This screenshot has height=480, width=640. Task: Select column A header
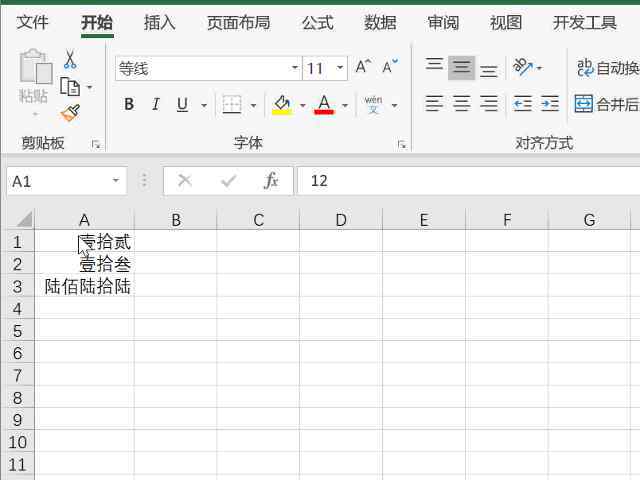click(84, 220)
